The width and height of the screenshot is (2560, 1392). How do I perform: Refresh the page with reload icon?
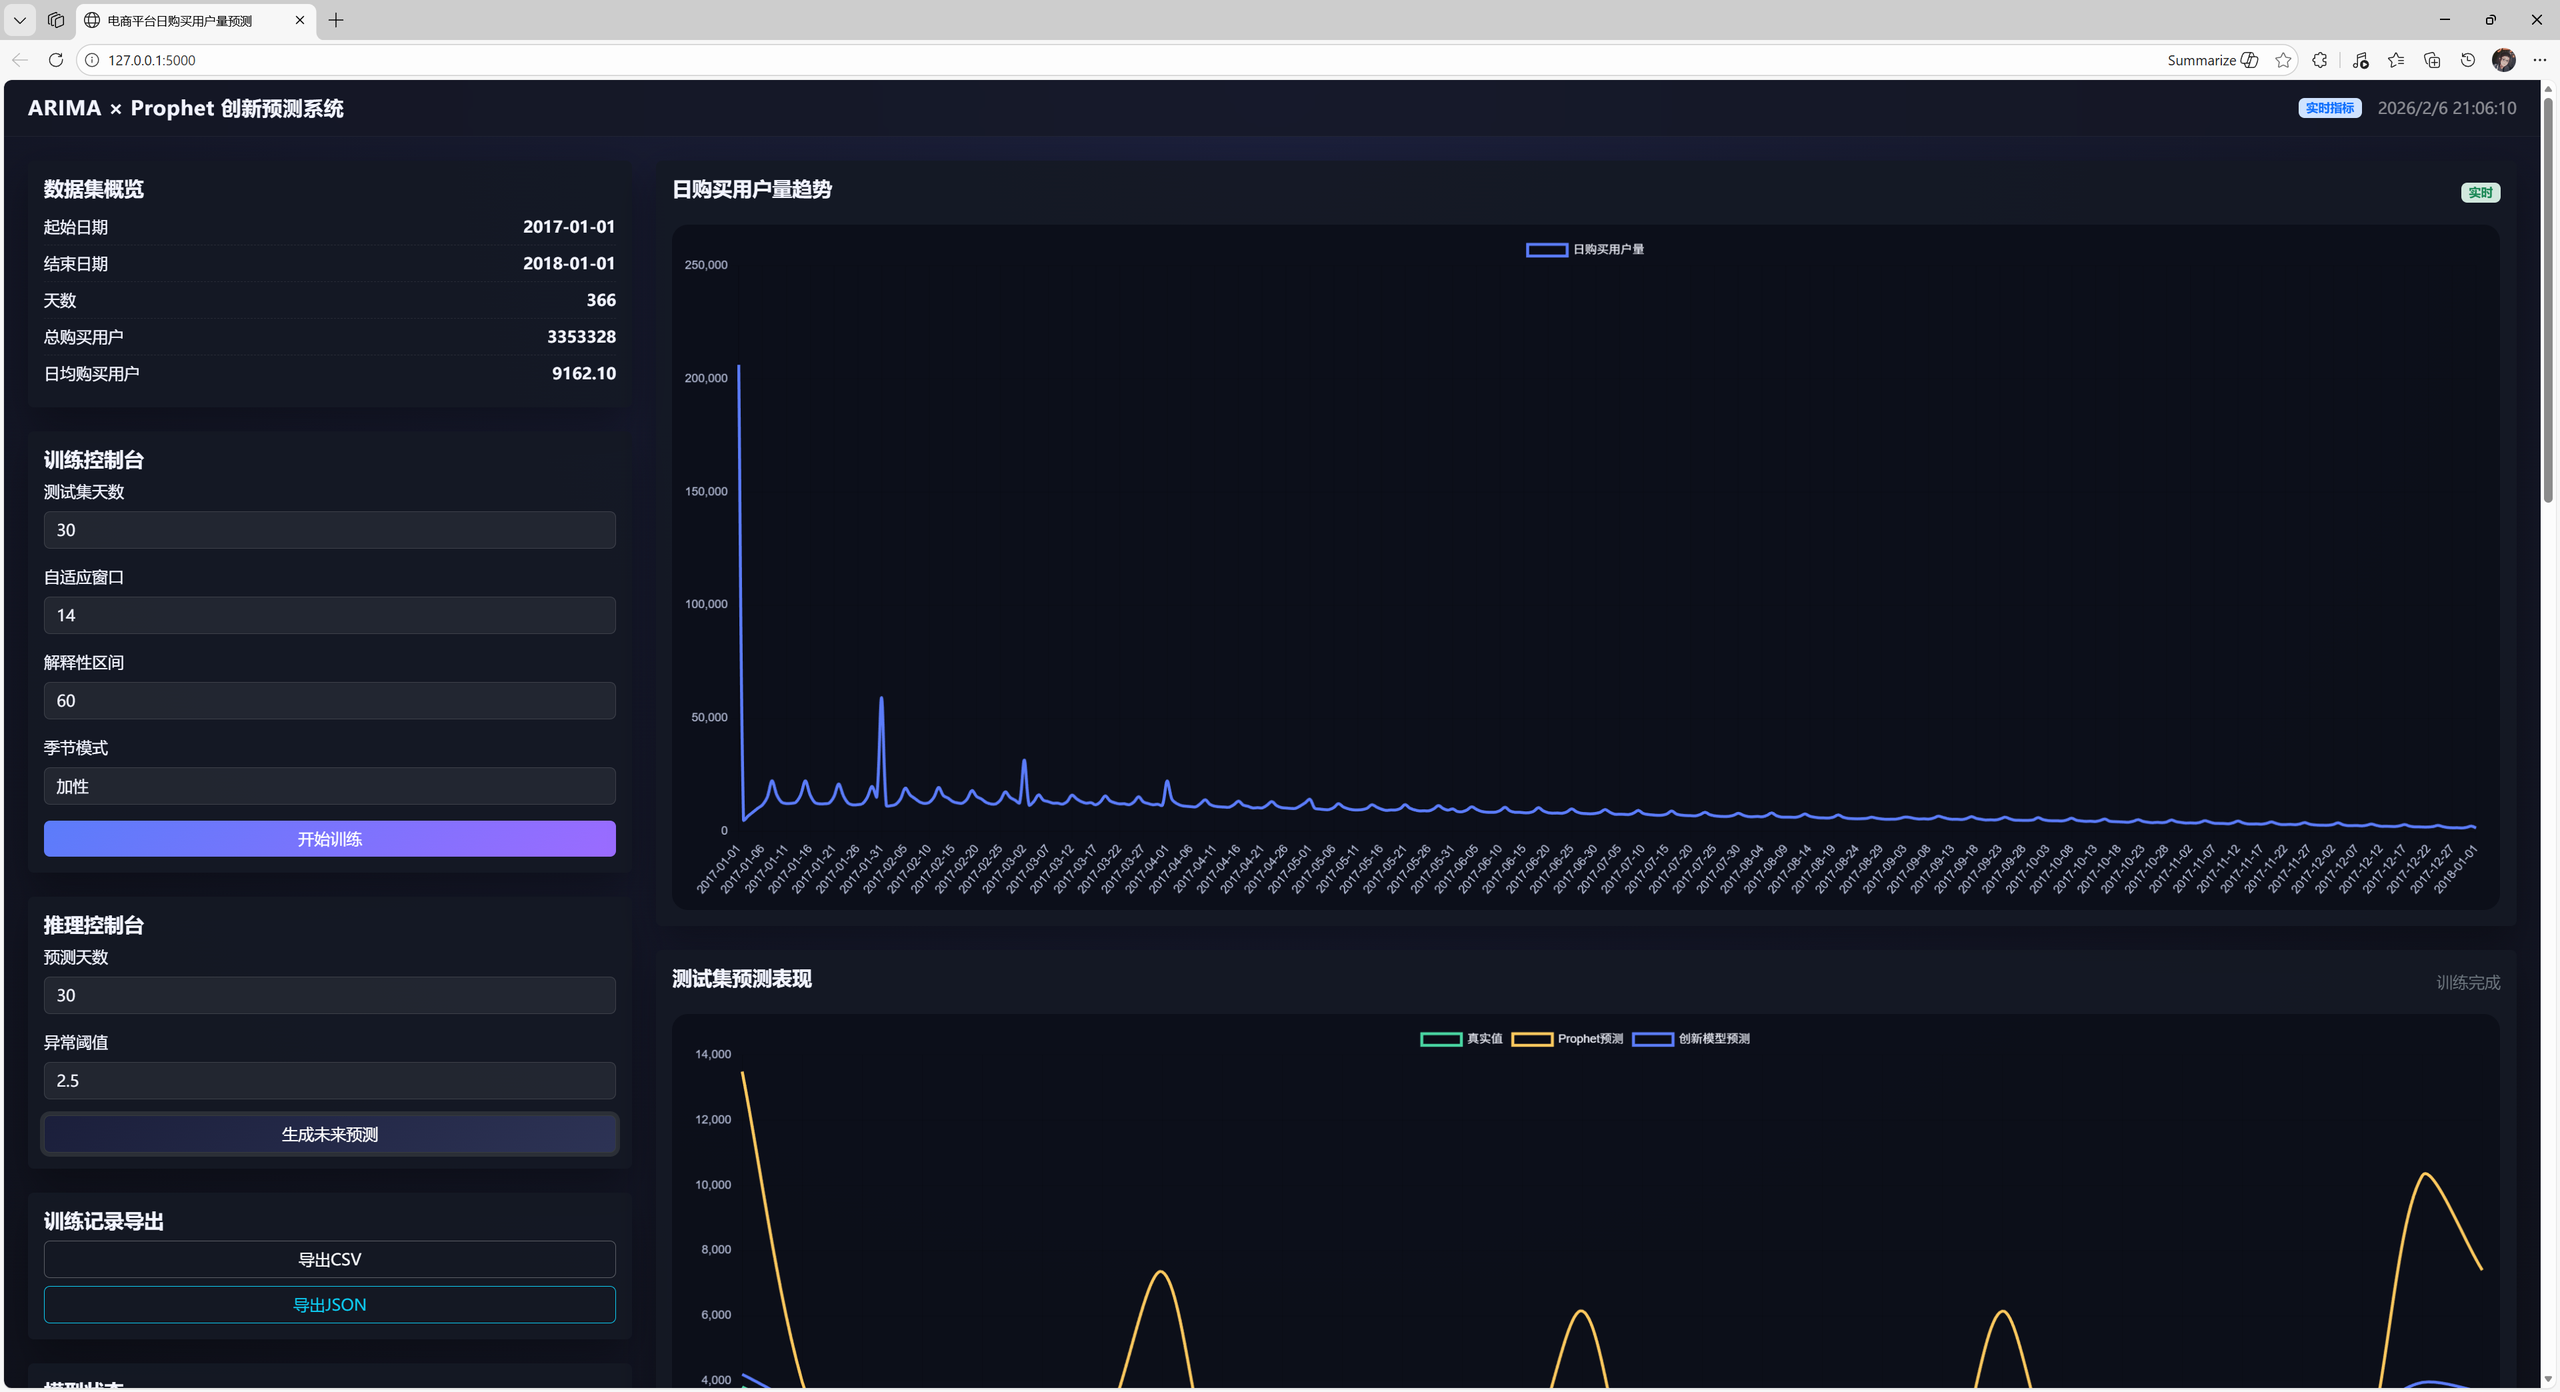coord(56,60)
